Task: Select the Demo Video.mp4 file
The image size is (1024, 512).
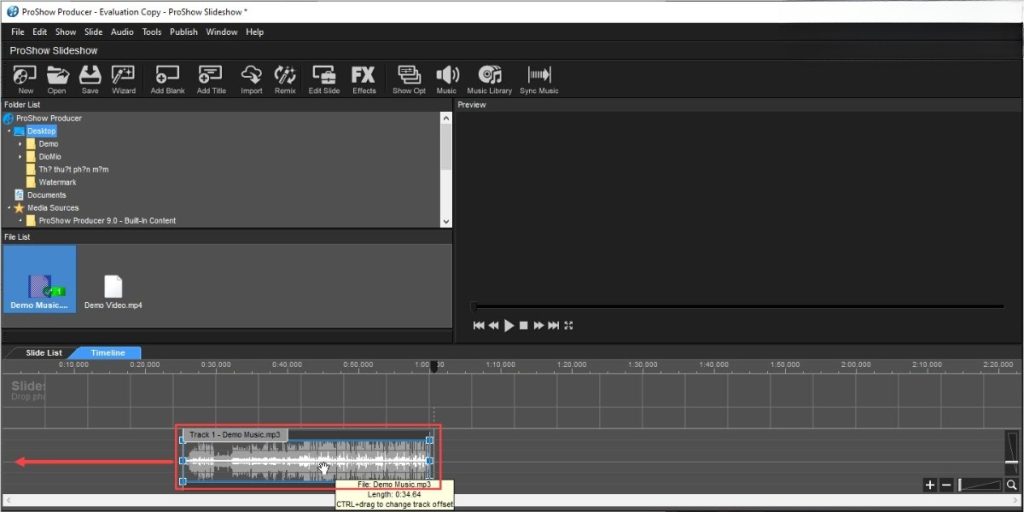Action: coord(113,291)
